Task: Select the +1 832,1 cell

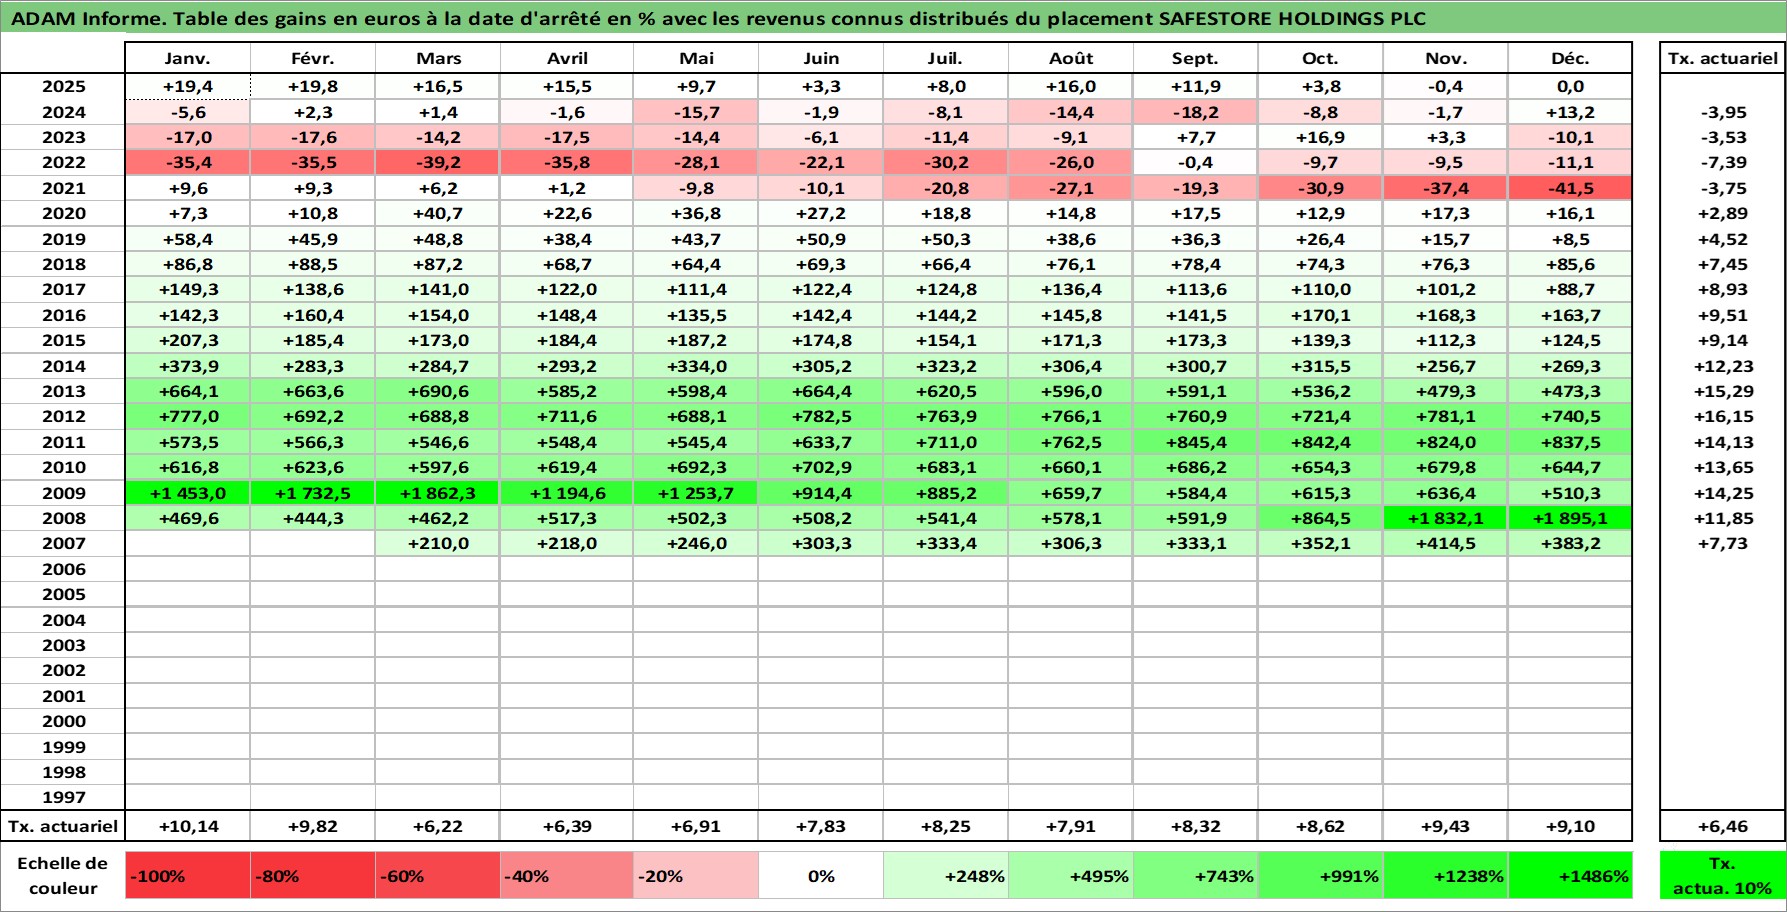Action: coord(1446,518)
